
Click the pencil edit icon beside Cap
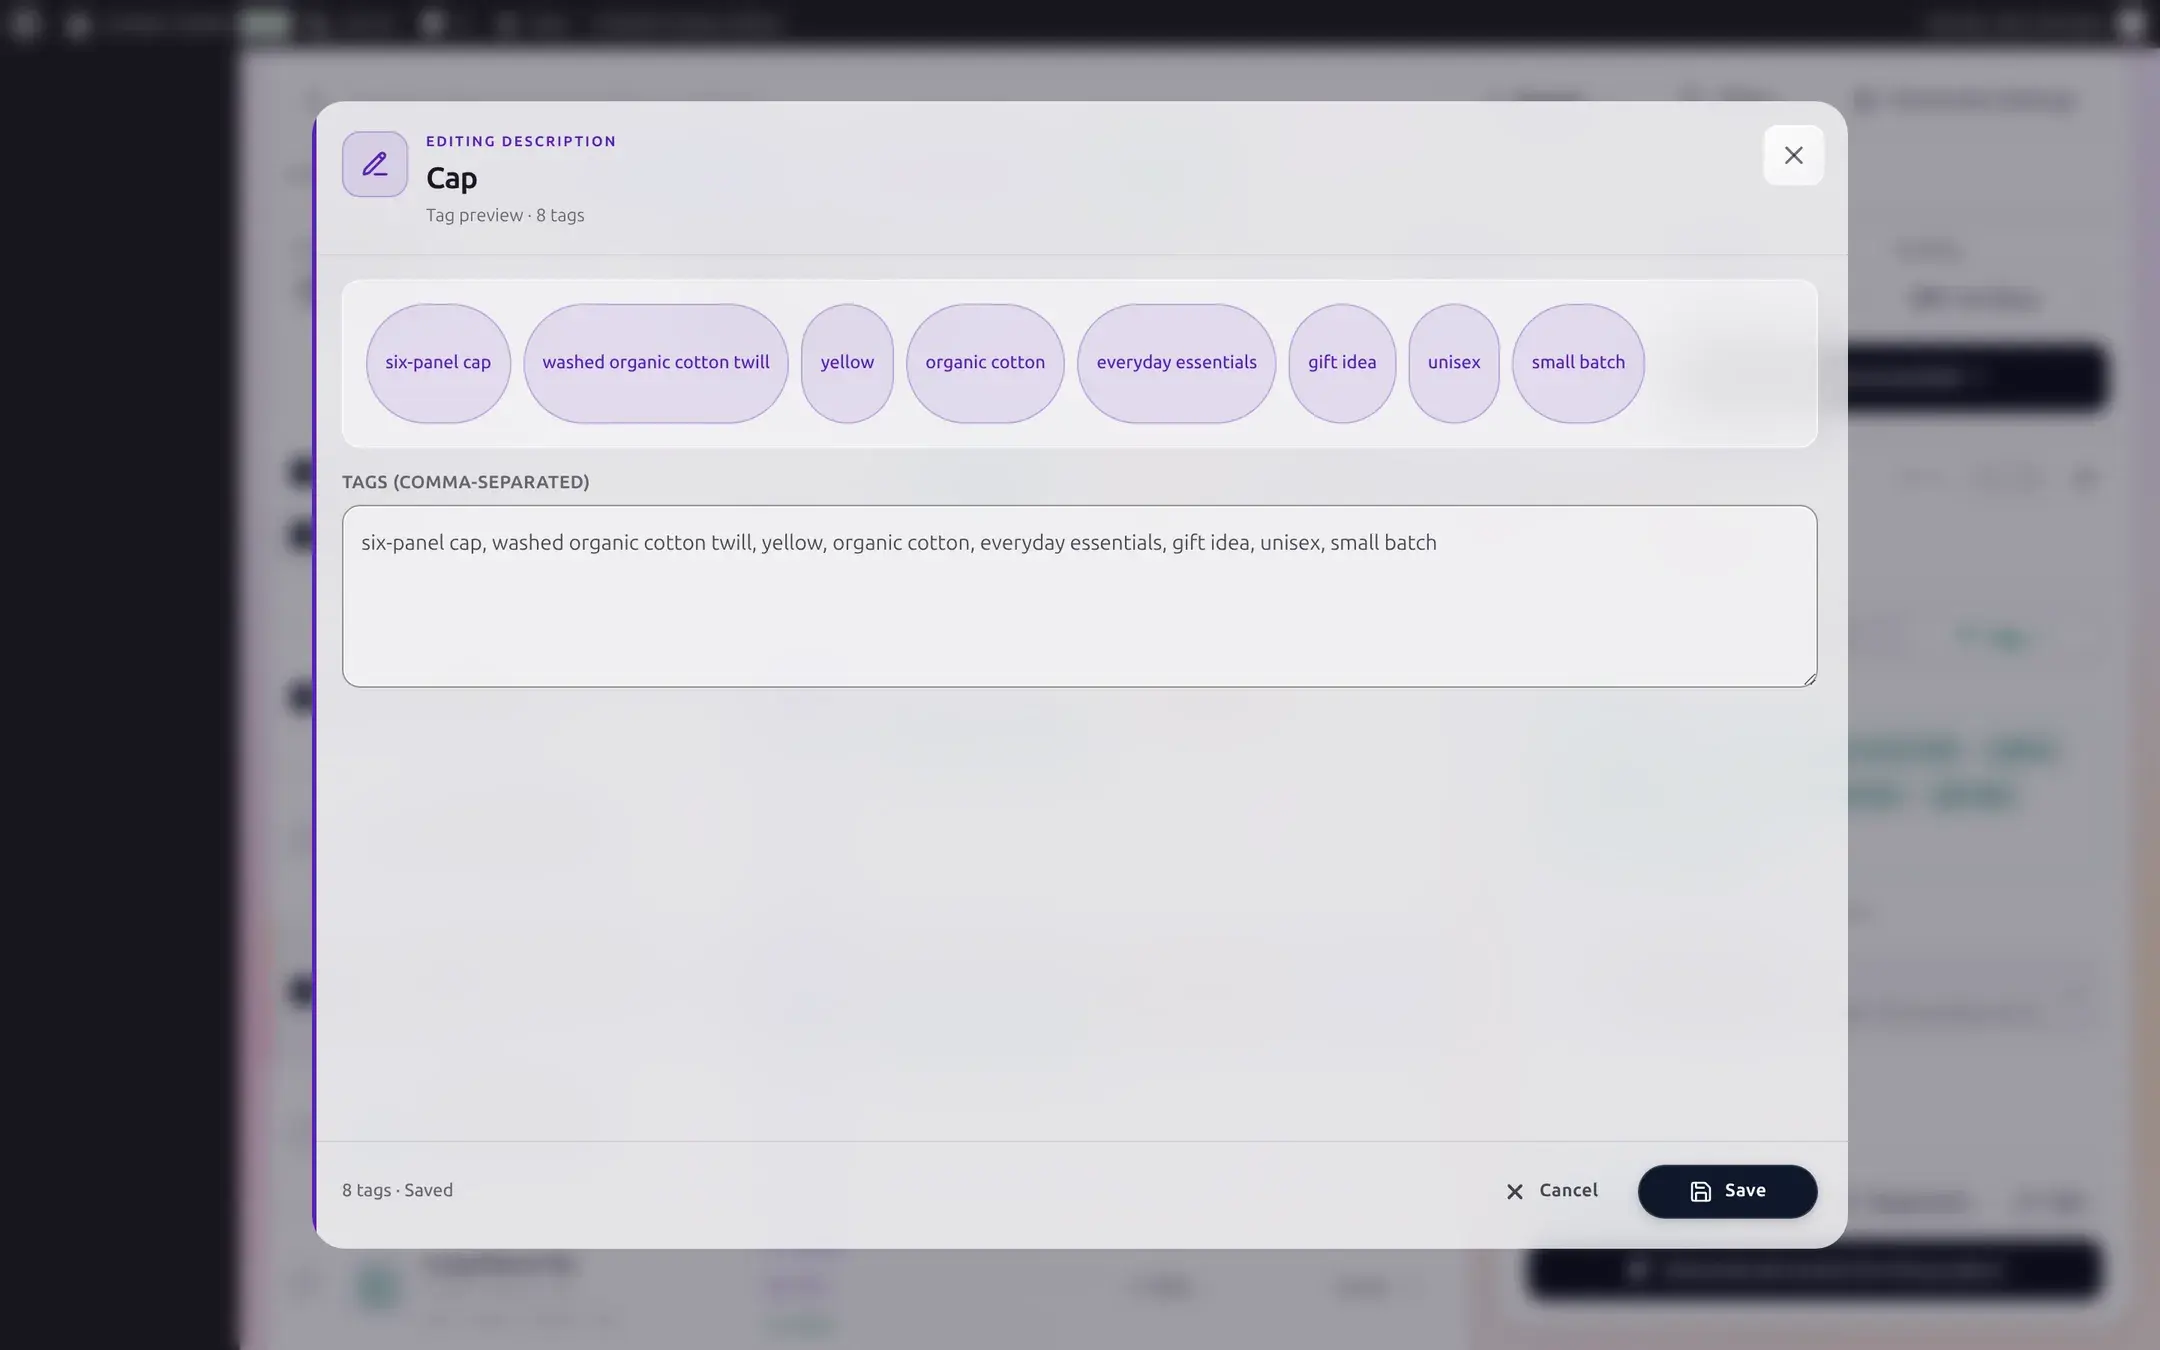click(375, 164)
